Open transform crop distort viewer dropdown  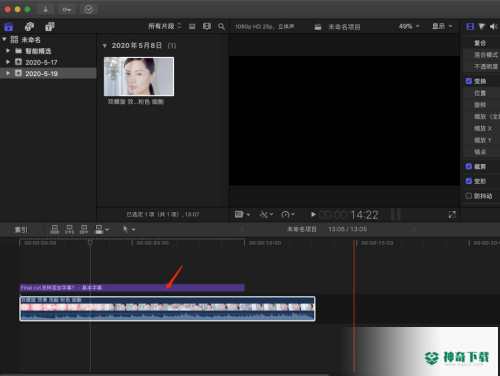(x=242, y=214)
